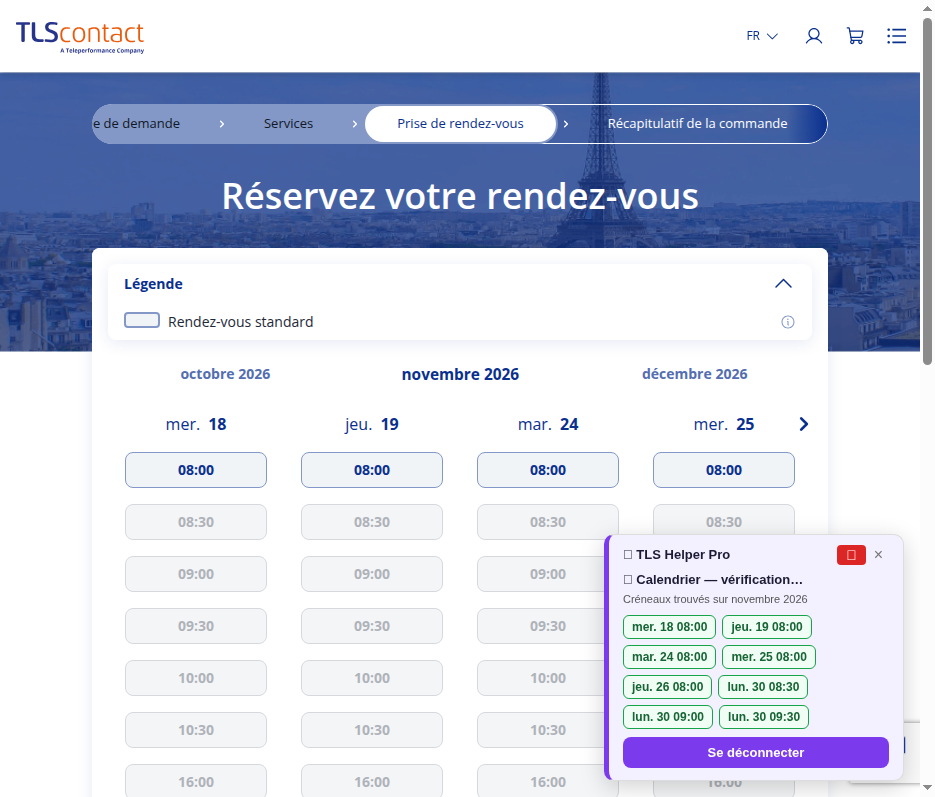The height and width of the screenshot is (797, 935).
Task: Click the TLScontact logo
Action: tap(80, 37)
